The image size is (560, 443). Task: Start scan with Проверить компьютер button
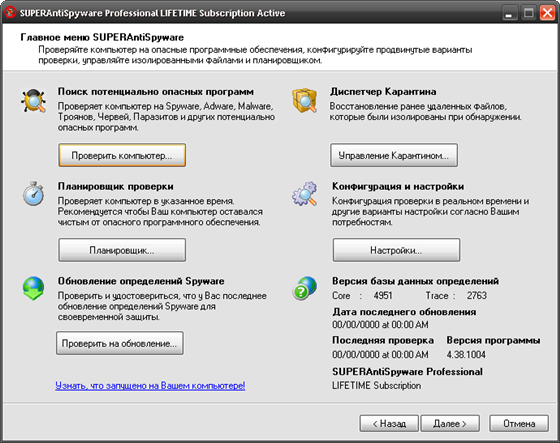coord(122,155)
